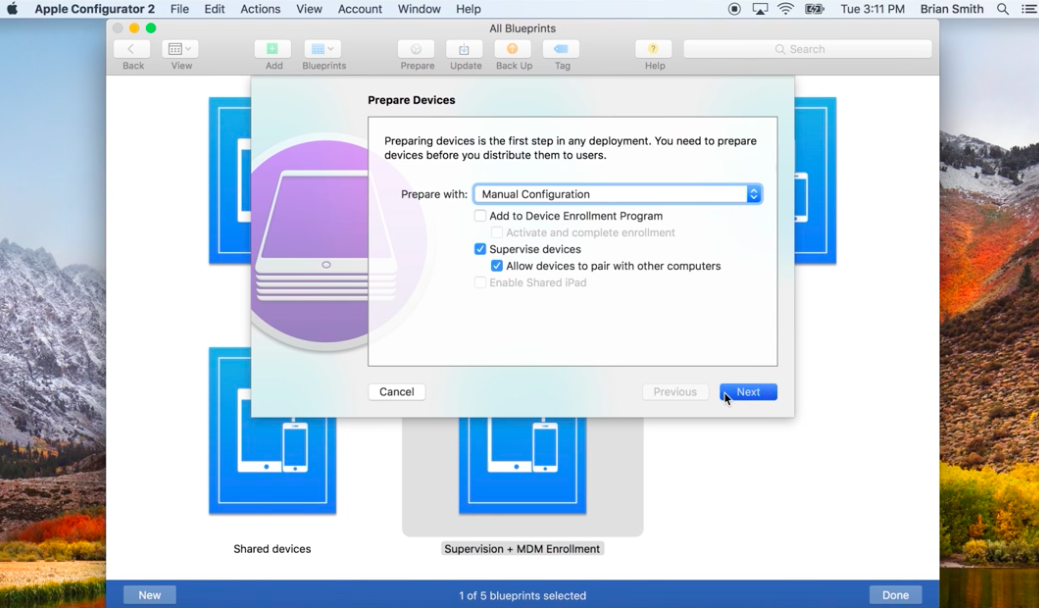Uncheck Supervise devices checkbox
The width and height of the screenshot is (1039, 608).
click(480, 249)
